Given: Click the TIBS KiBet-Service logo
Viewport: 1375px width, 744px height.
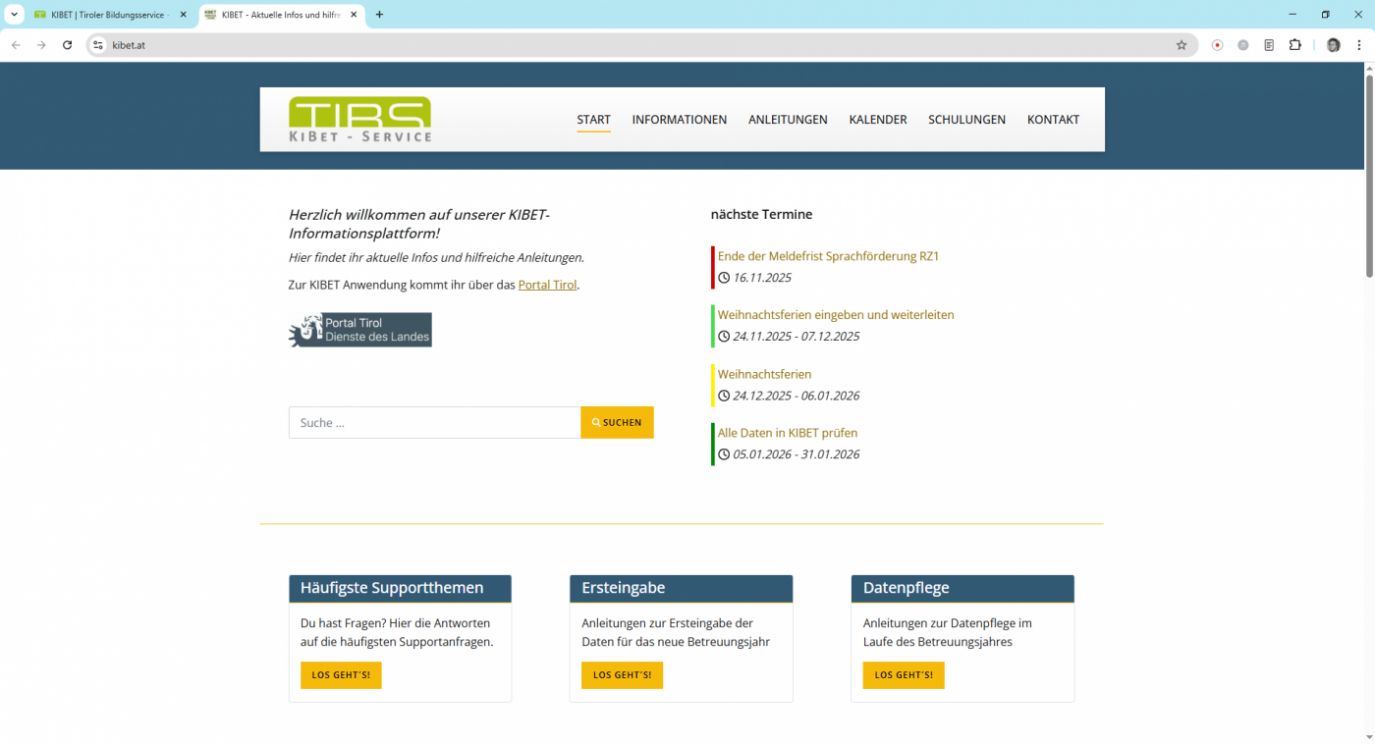Looking at the screenshot, I should click(x=359, y=118).
